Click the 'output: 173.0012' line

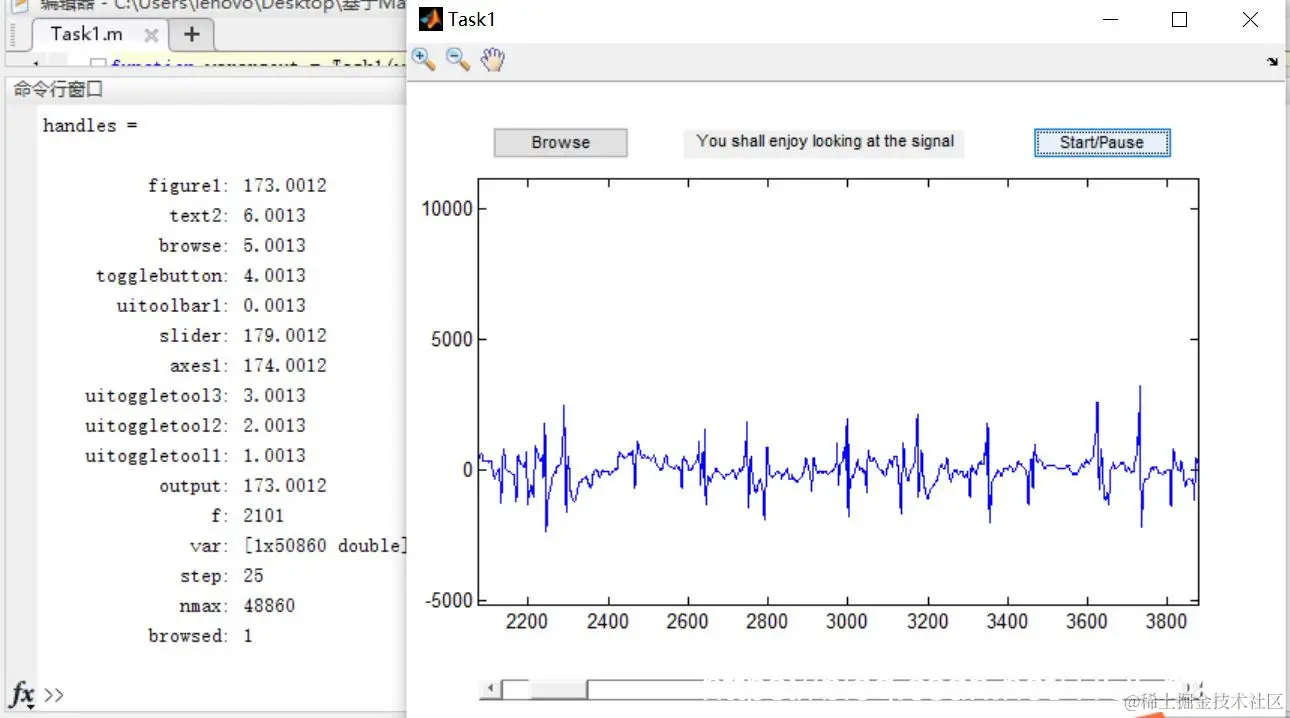tap(243, 486)
